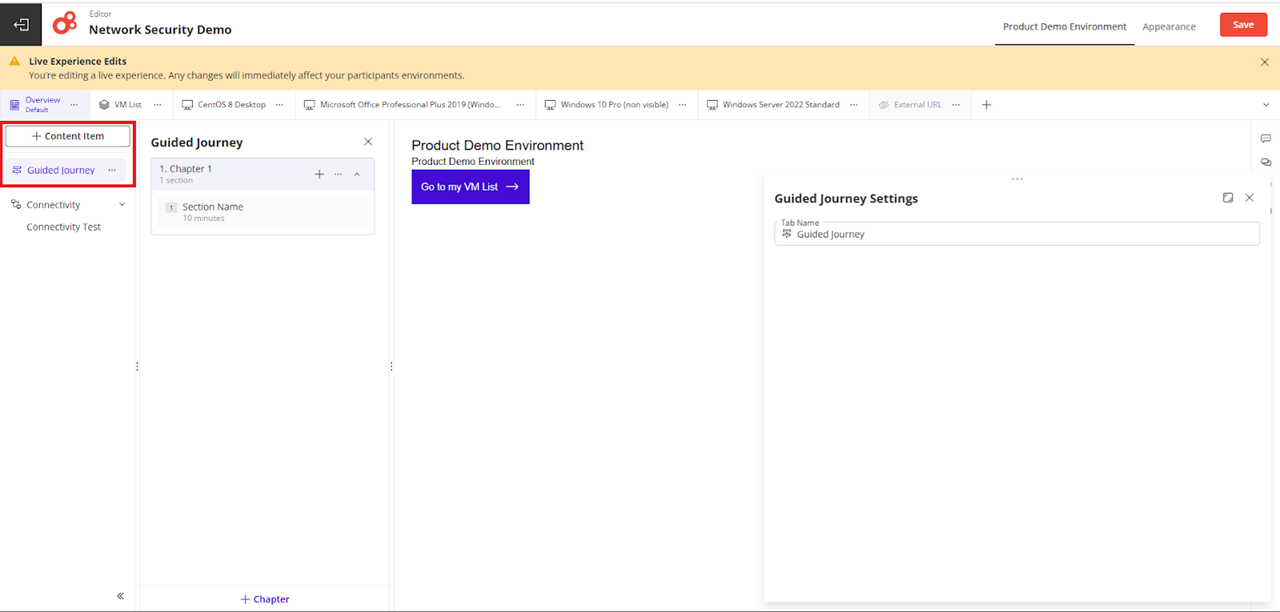Select the Connectivity Test item
Image resolution: width=1280 pixels, height=612 pixels.
tap(64, 227)
